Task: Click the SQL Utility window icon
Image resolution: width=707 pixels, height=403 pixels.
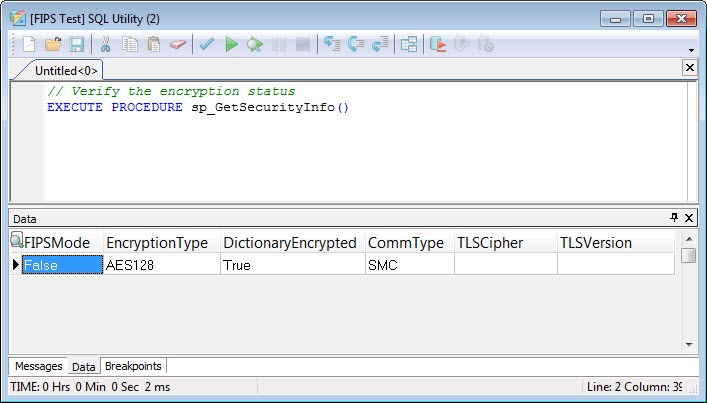Action: (18, 18)
